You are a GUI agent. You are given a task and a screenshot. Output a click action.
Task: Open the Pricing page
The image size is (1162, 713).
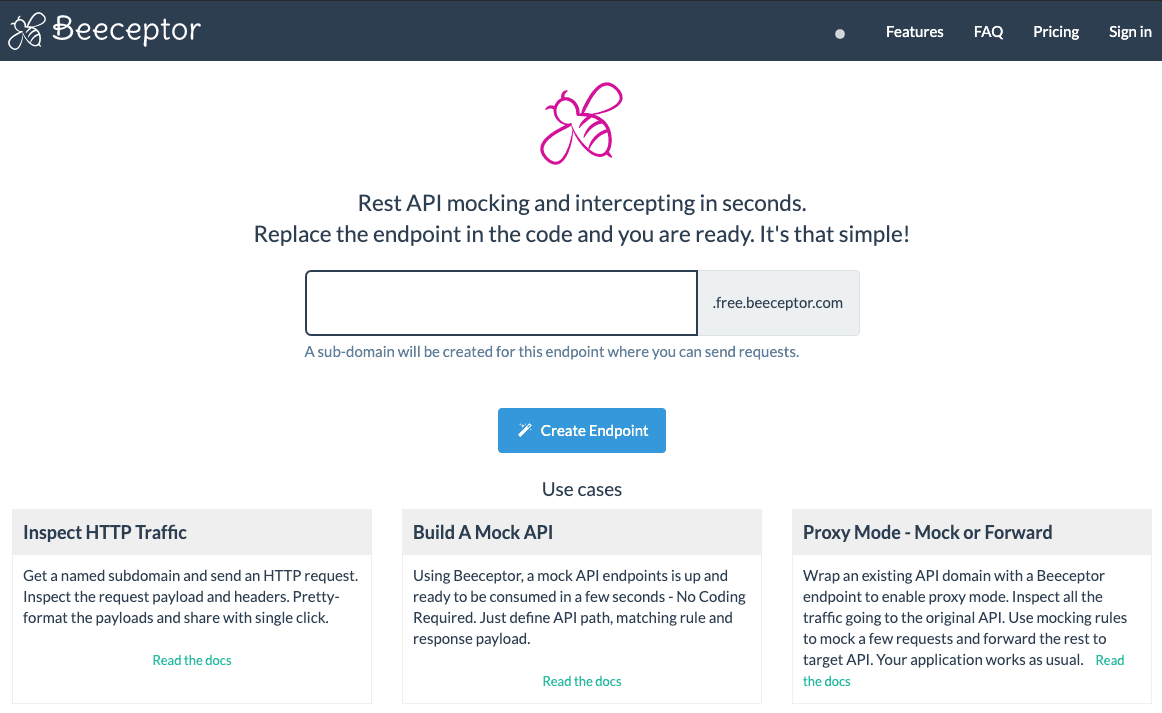1056,31
